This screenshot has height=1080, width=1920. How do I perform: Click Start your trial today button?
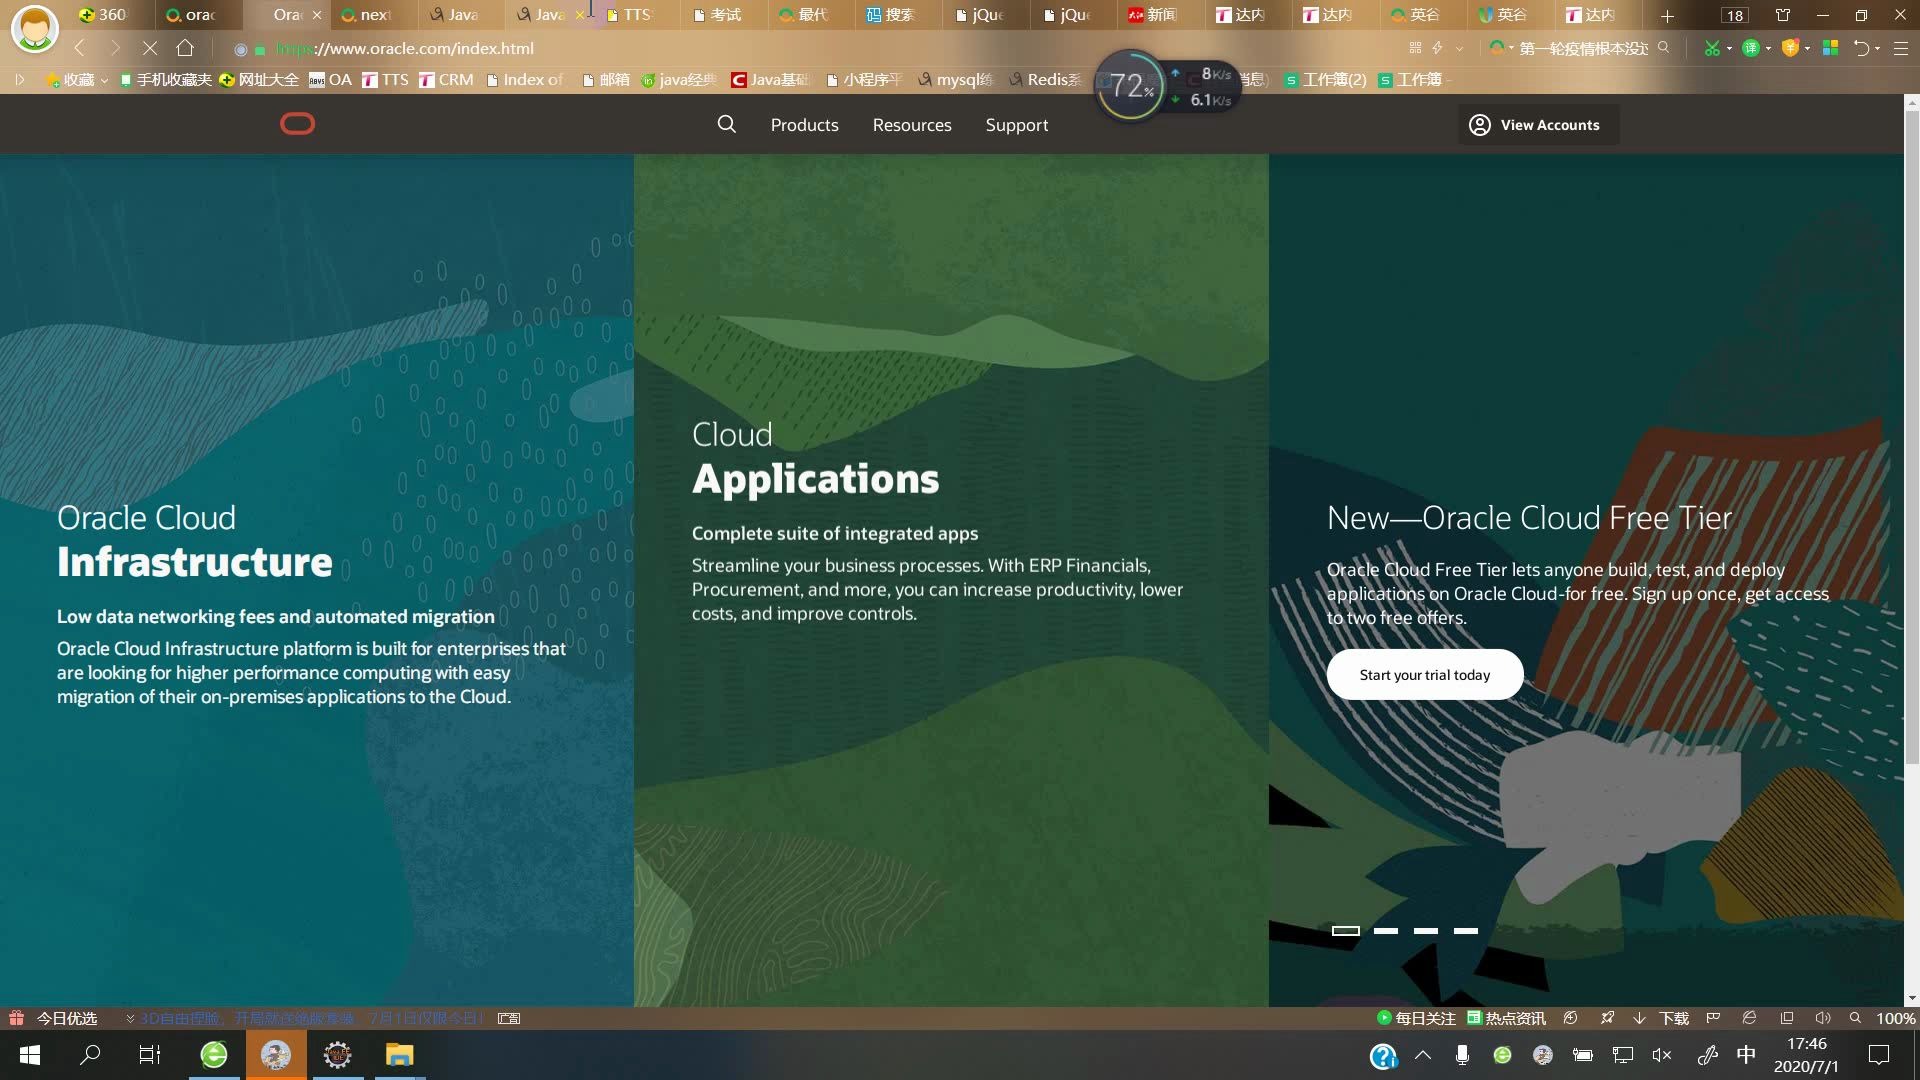click(x=1424, y=675)
